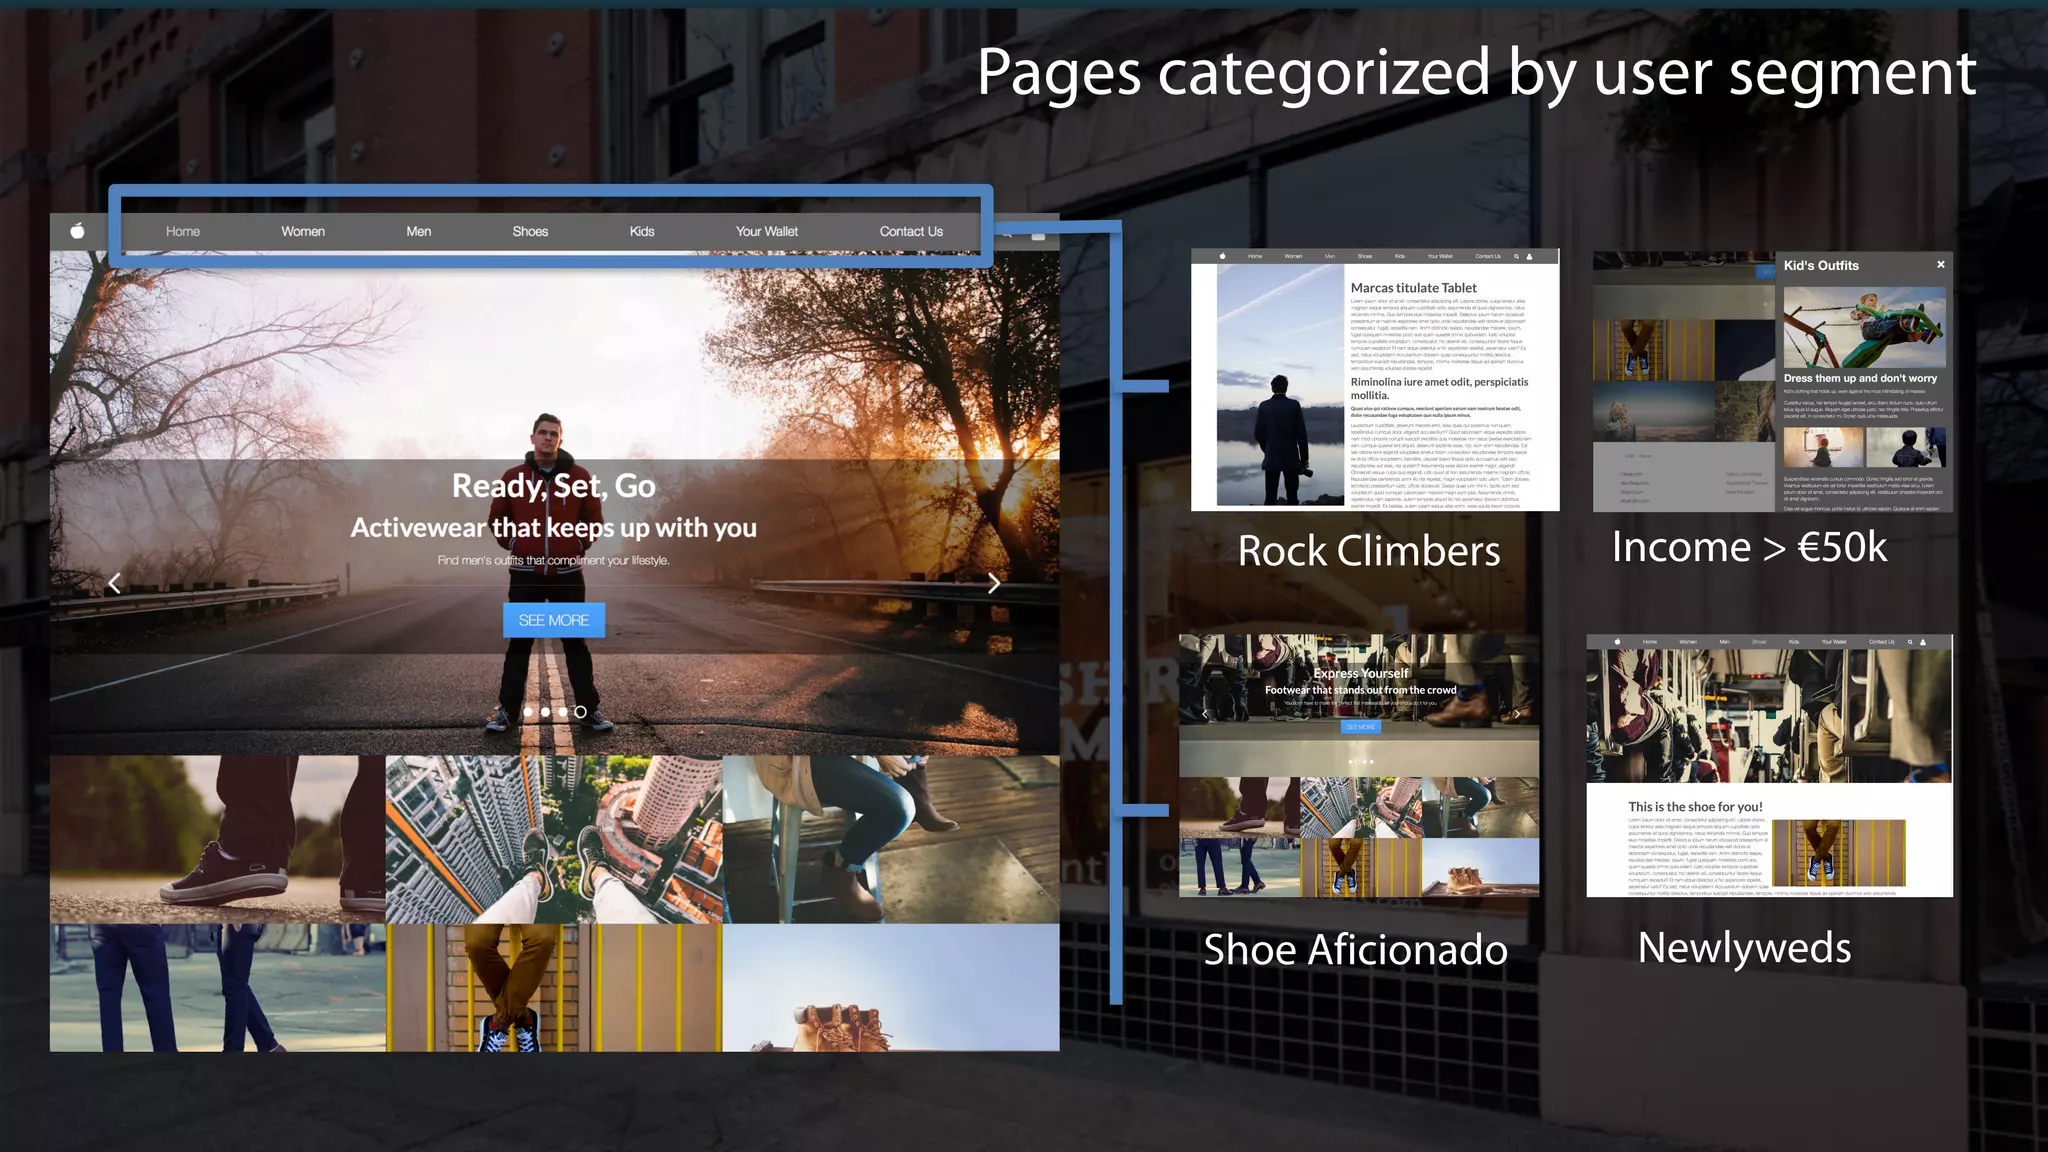The image size is (2048, 1152).
Task: Open Shoes in the main navigation bar
Action: click(x=530, y=231)
